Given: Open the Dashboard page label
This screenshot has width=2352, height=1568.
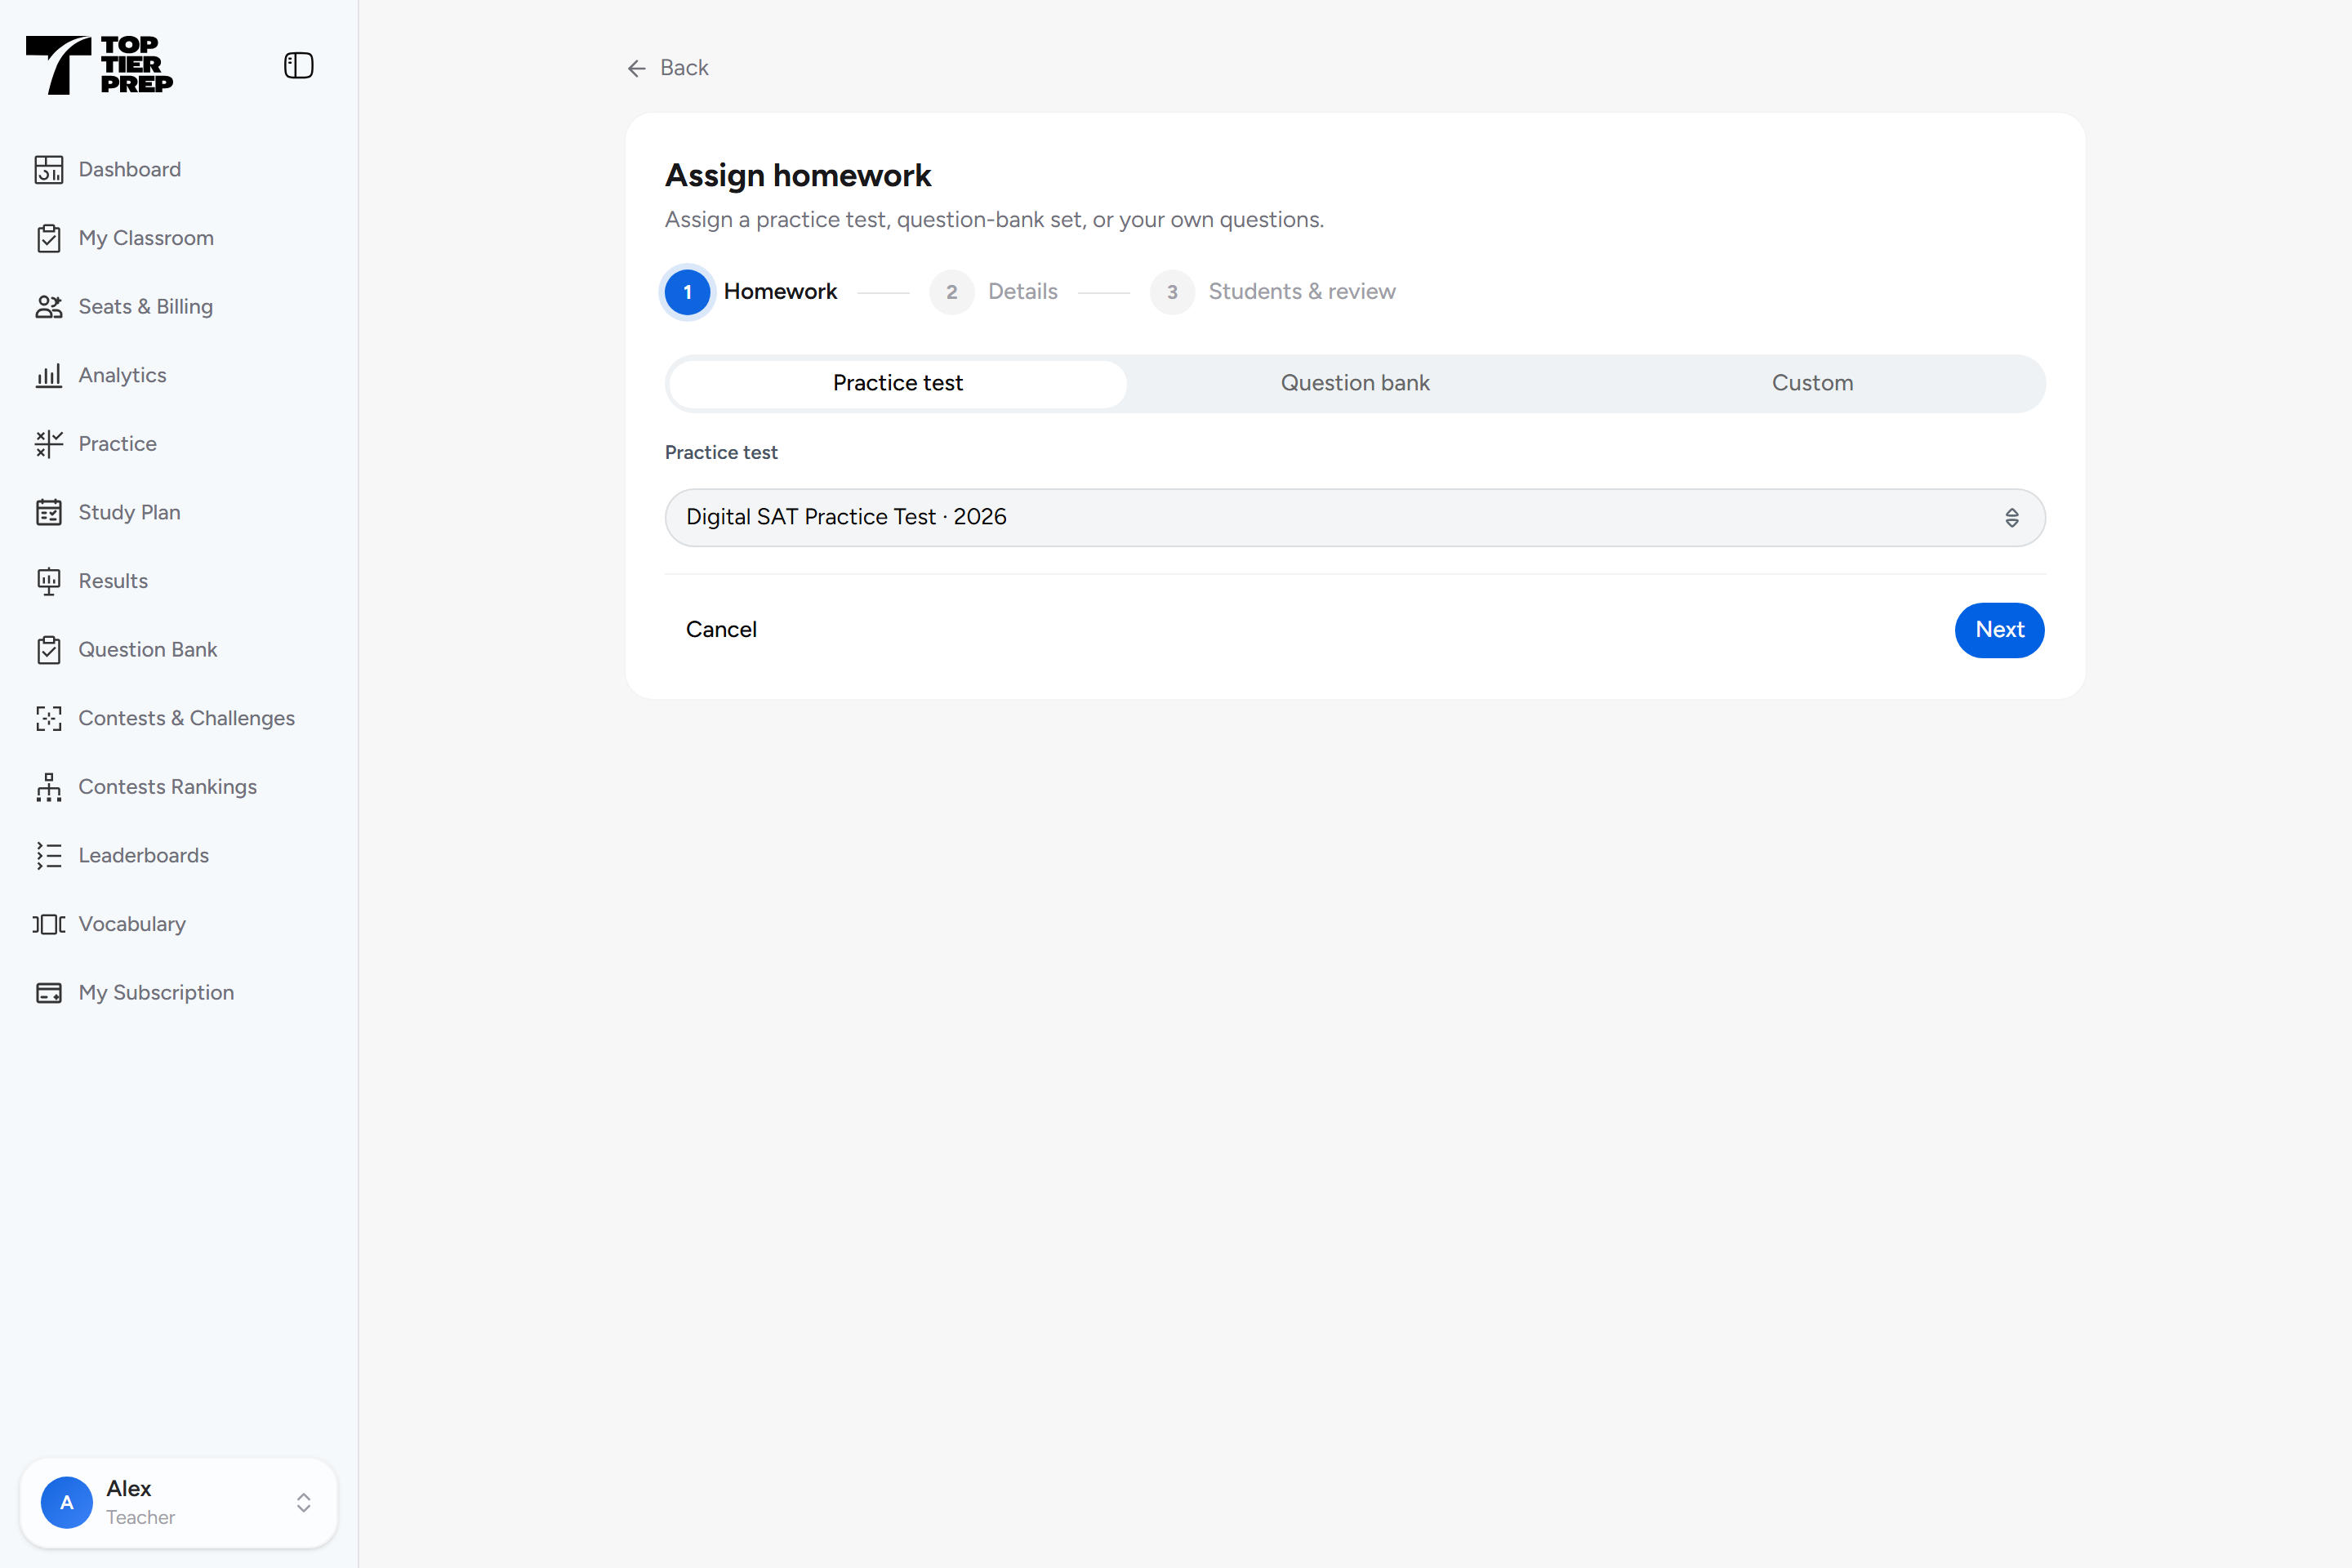Looking at the screenshot, I should click(x=130, y=169).
